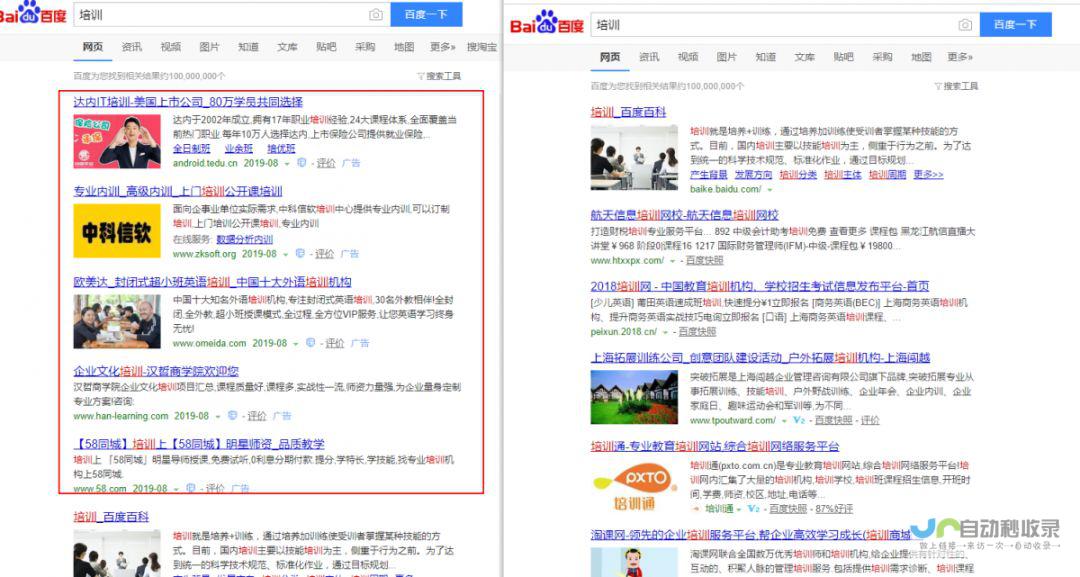Screen dimensions: 1080x577
Task: Click 评价 next to android.tedu.cn
Action: pos(326,163)
